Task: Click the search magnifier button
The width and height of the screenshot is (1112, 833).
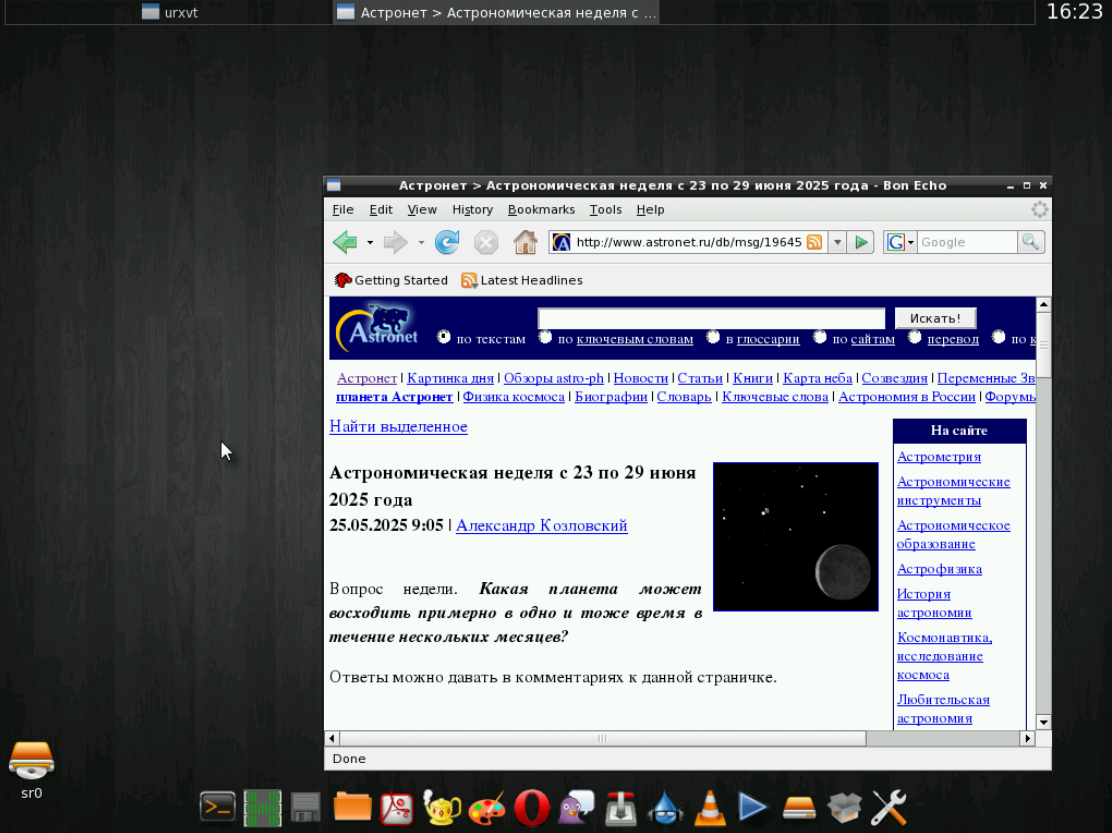Action: 1030,242
